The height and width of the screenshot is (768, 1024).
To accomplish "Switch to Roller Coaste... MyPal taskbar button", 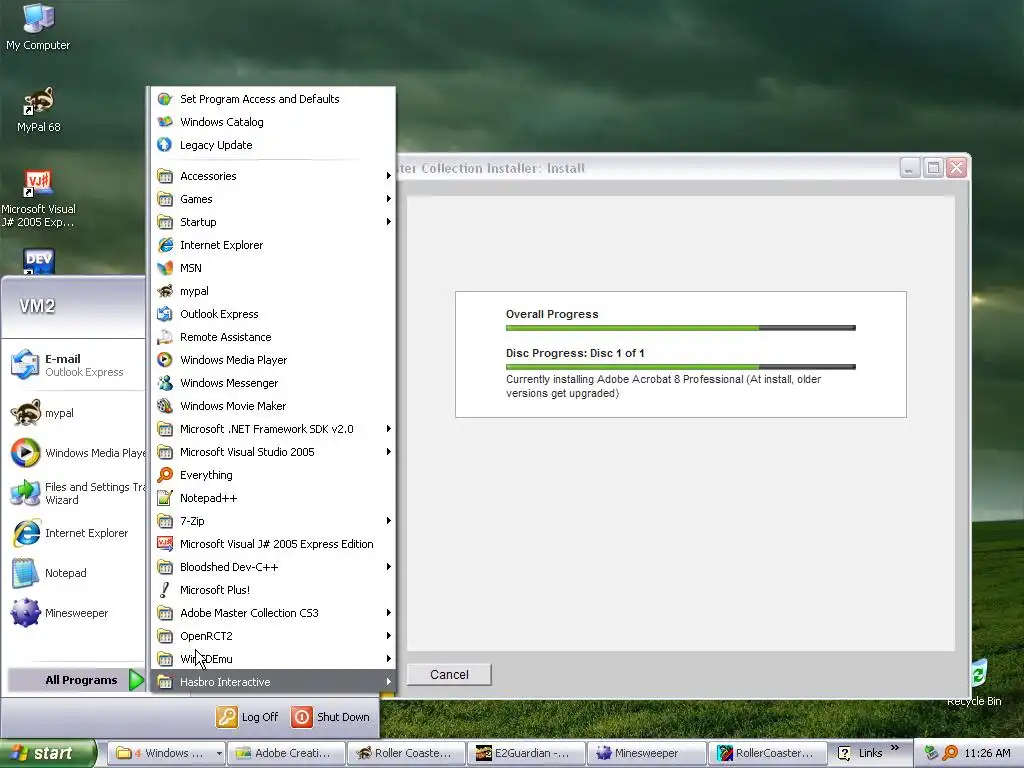I will 407,753.
